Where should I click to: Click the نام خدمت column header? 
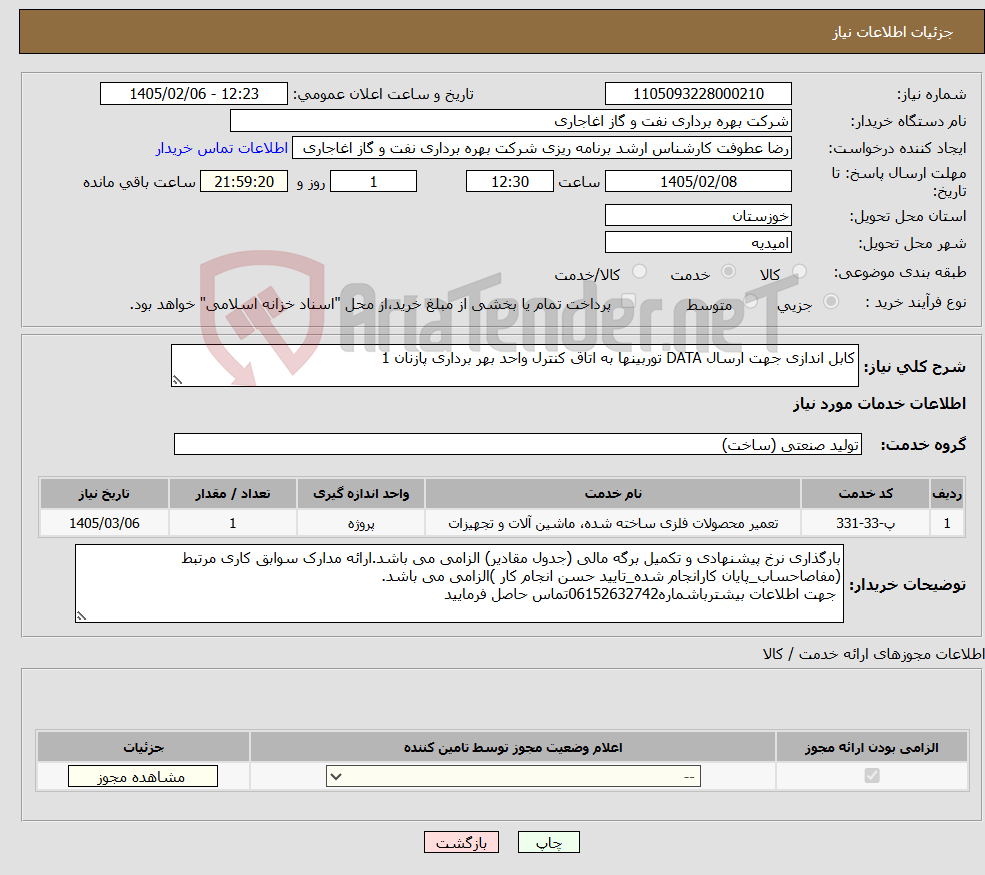click(613, 494)
